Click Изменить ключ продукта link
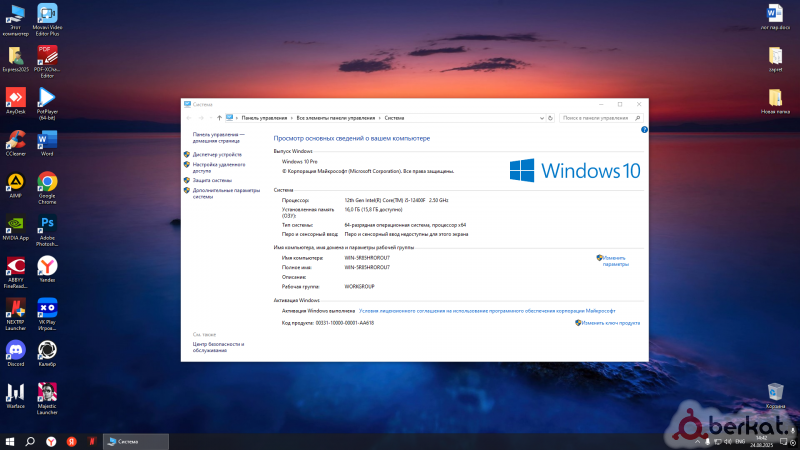The image size is (800, 450). tap(610, 323)
